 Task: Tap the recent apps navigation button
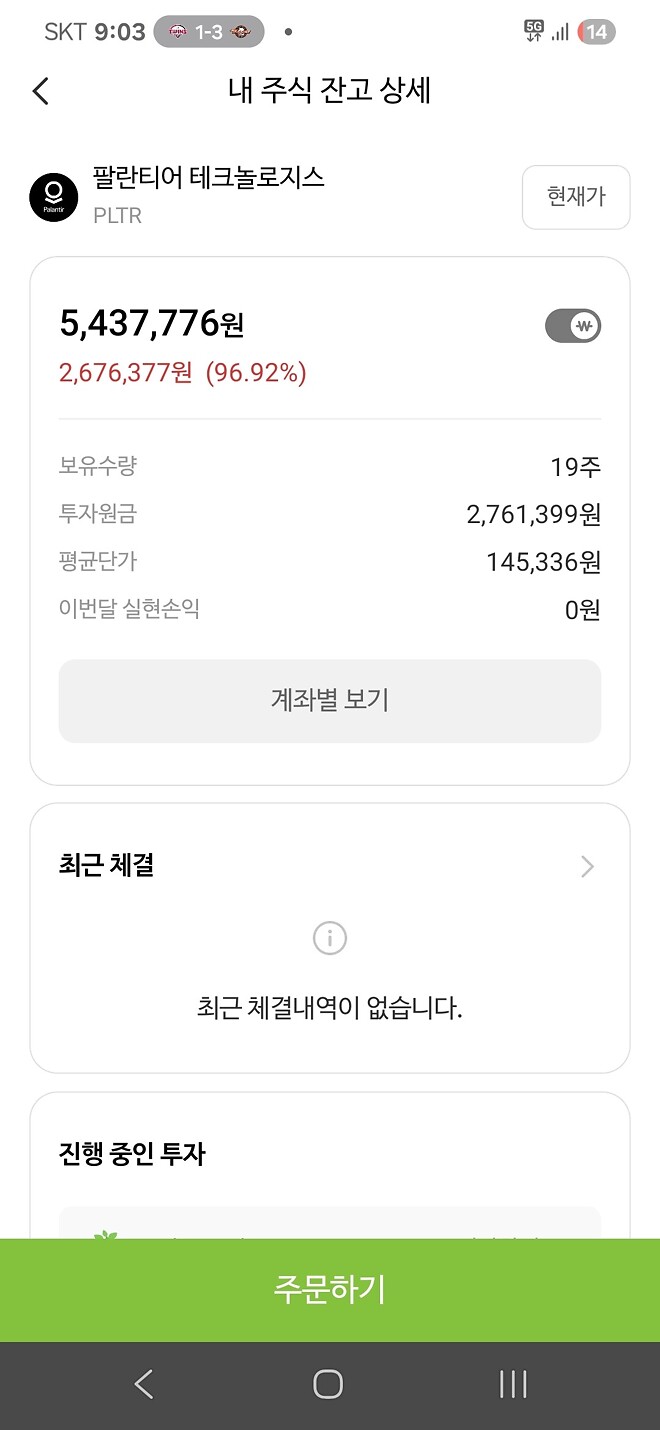click(x=512, y=1385)
